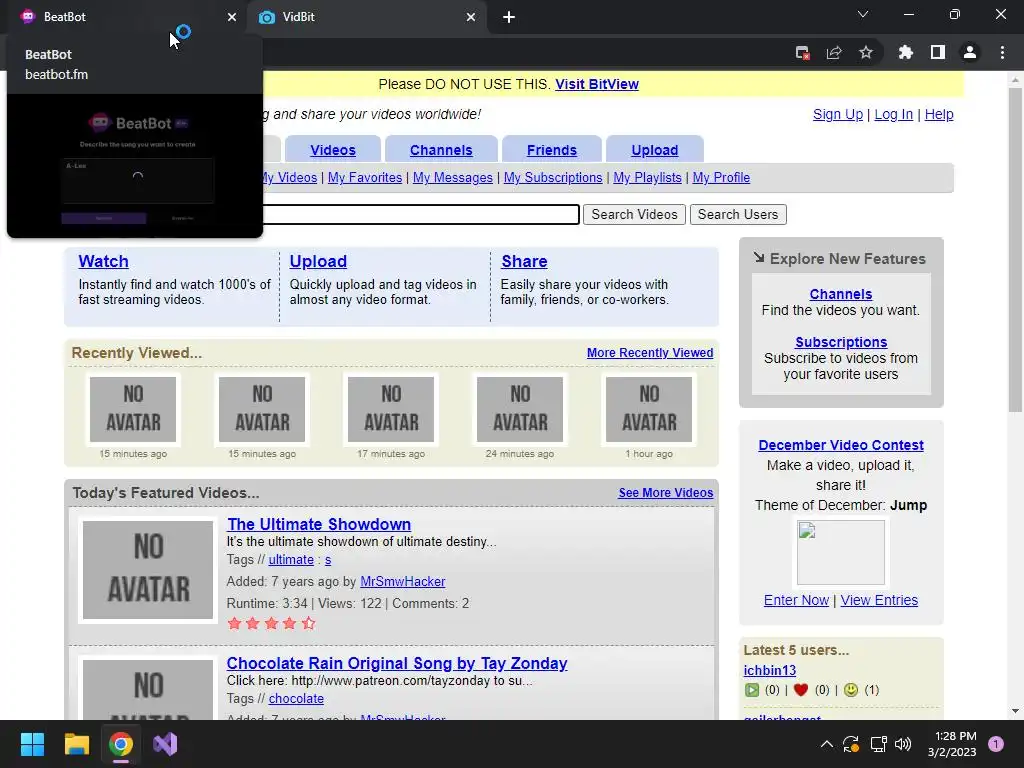Go to My Playlists
Image resolution: width=1024 pixels, height=768 pixels.
click(x=647, y=178)
